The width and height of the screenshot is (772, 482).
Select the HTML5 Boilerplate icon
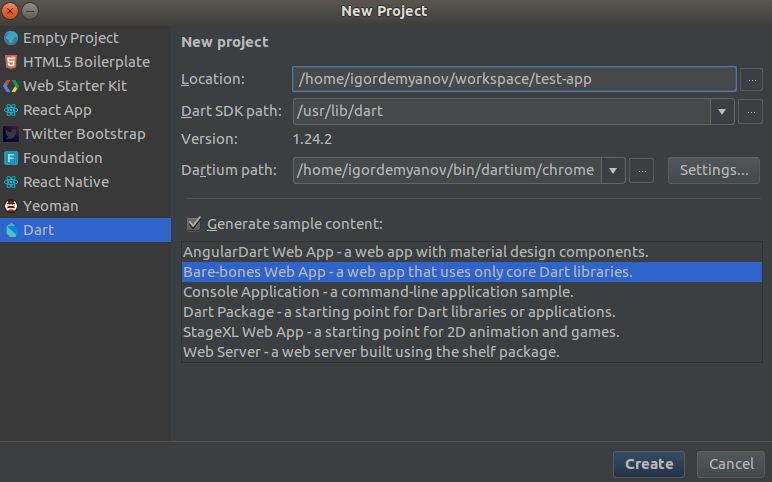pos(11,62)
